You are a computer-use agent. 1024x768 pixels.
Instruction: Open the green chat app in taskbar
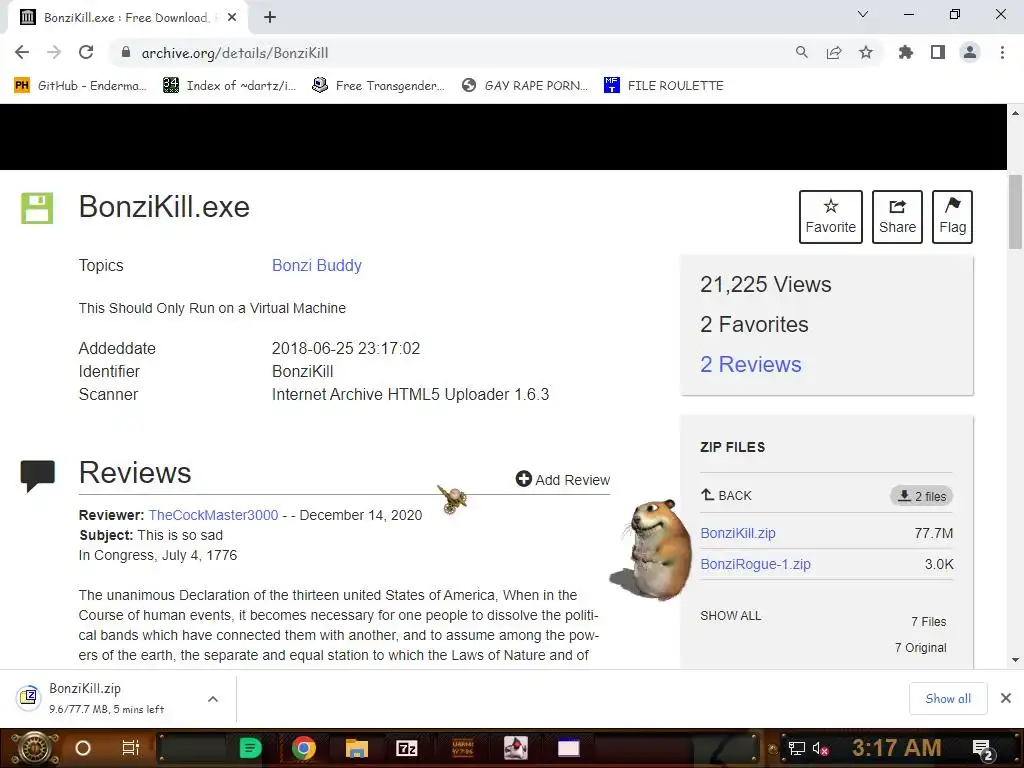[x=250, y=748]
